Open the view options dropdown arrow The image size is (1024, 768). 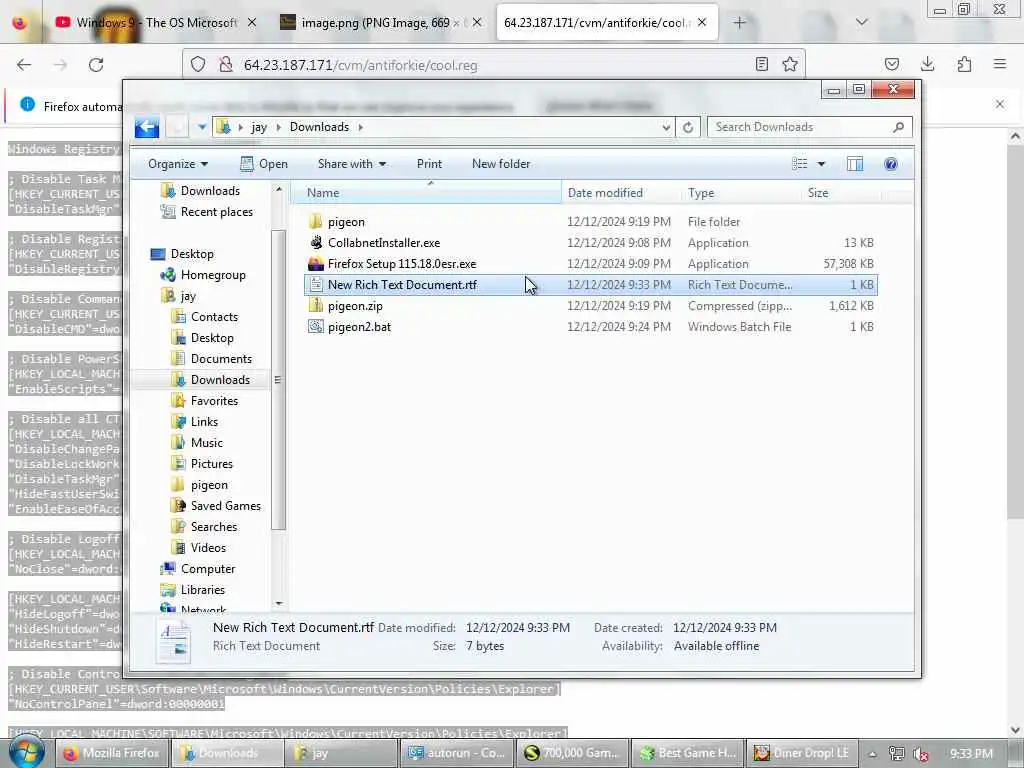tap(822, 164)
